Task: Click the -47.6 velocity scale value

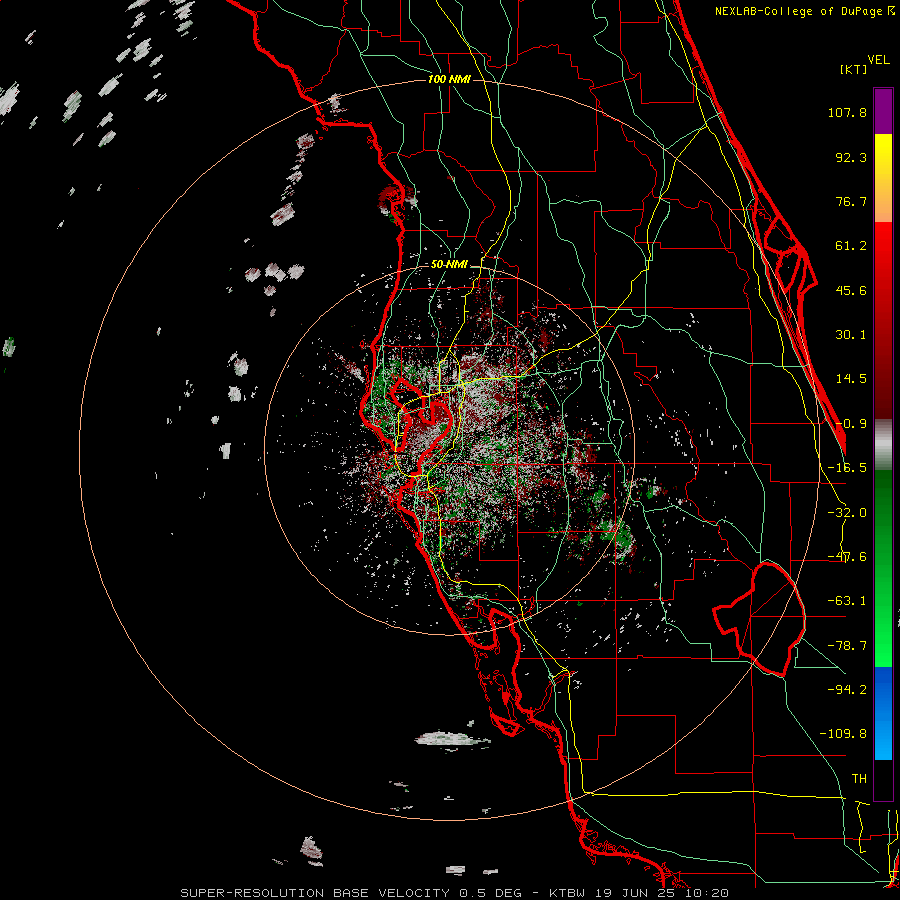Action: click(847, 557)
